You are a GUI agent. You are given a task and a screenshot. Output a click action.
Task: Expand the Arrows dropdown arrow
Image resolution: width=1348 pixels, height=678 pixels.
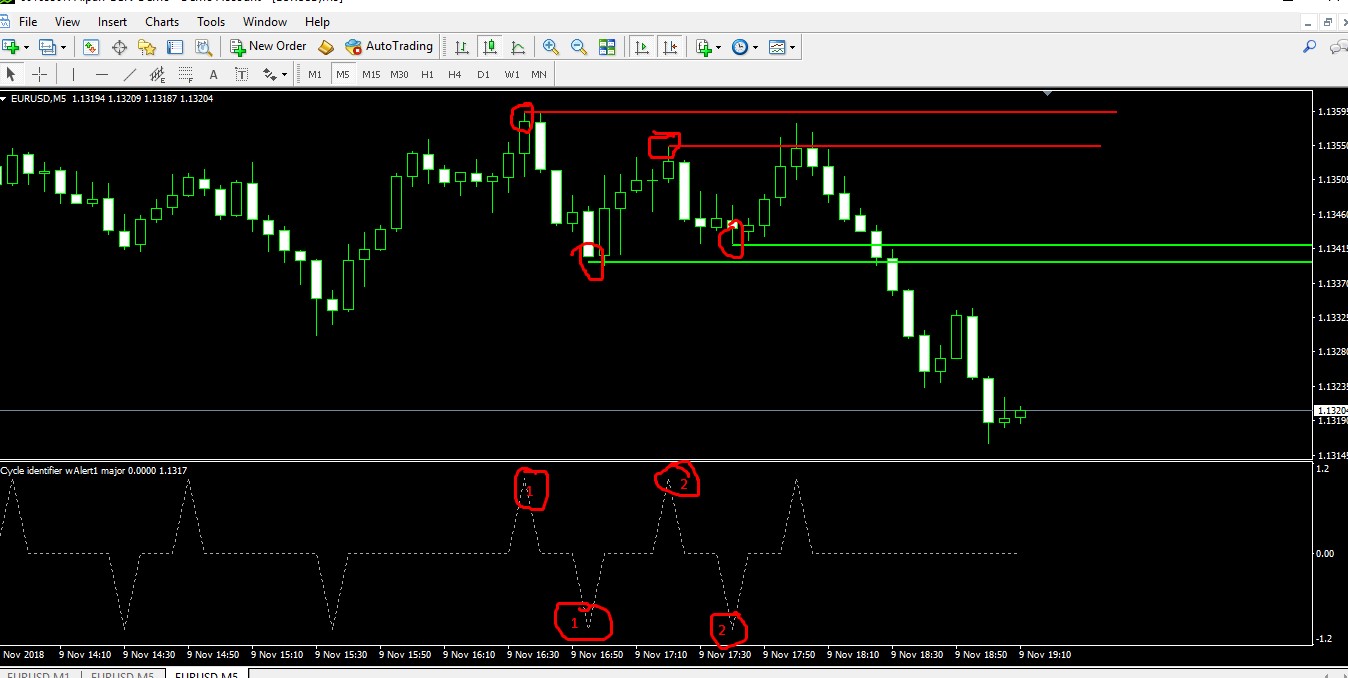coord(285,75)
